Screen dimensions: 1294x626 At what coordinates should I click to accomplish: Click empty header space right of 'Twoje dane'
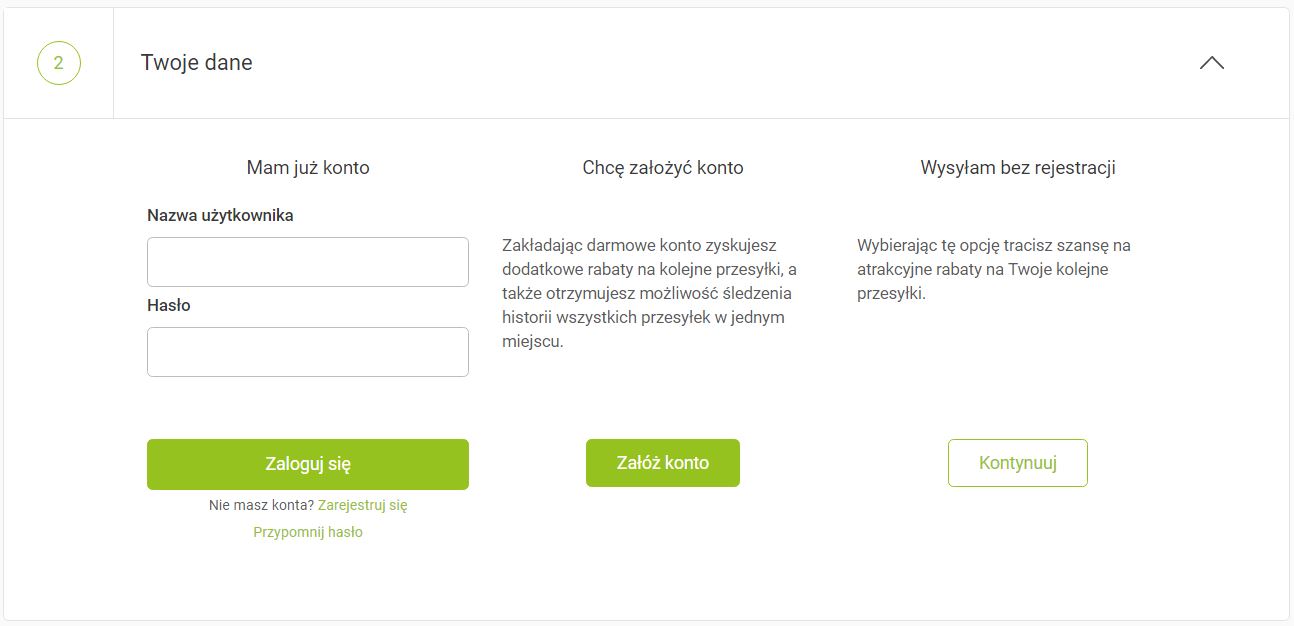pyautogui.click(x=700, y=63)
